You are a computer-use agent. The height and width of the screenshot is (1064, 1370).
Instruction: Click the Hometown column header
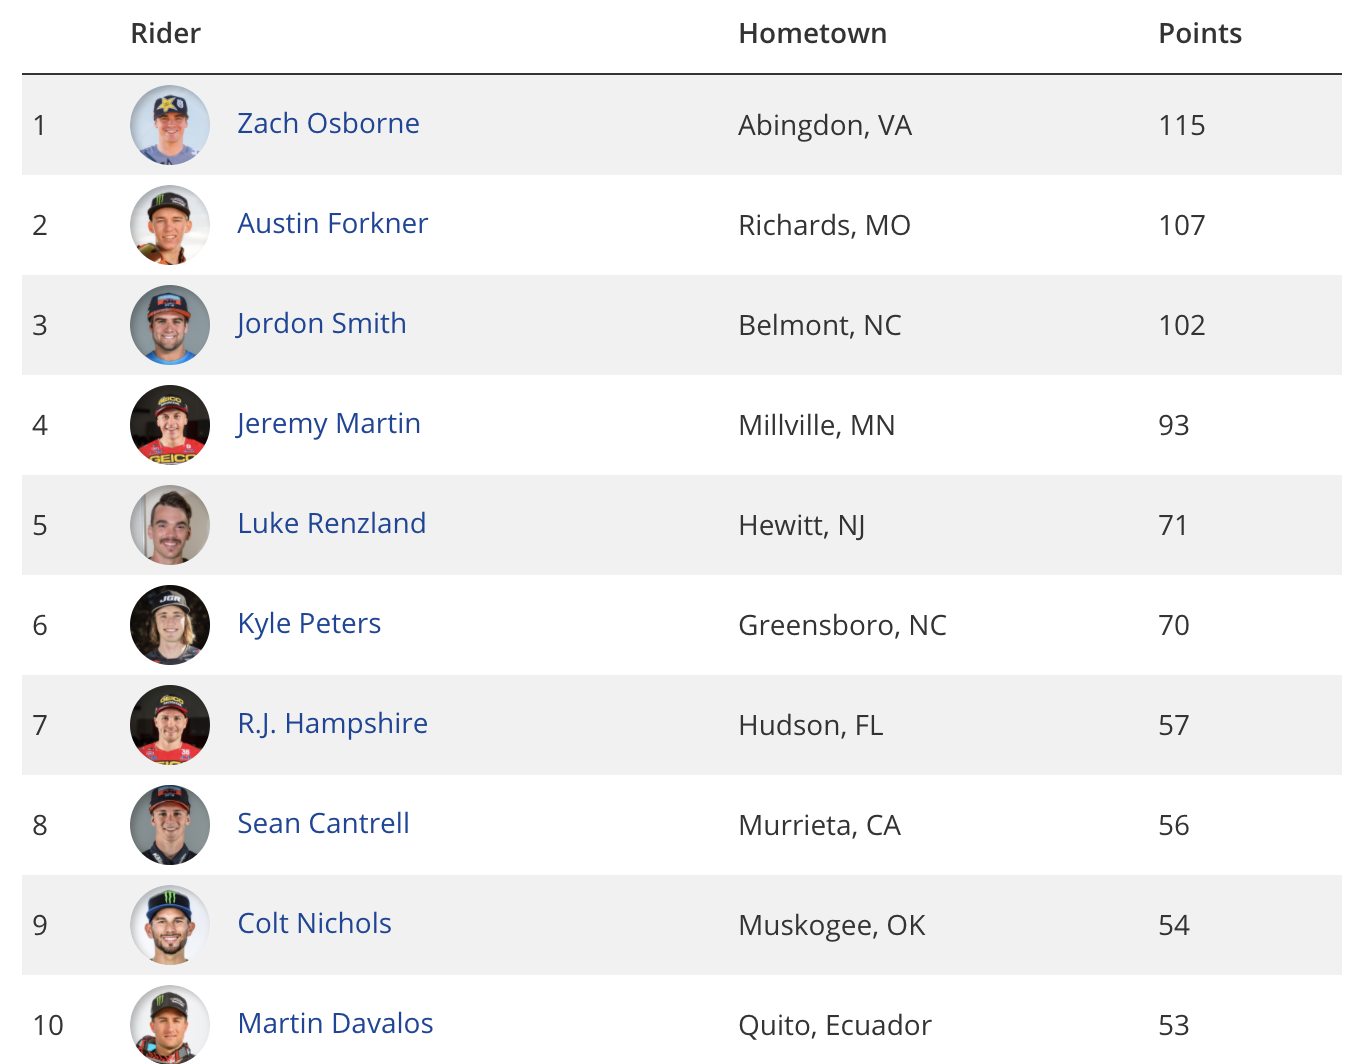(812, 33)
